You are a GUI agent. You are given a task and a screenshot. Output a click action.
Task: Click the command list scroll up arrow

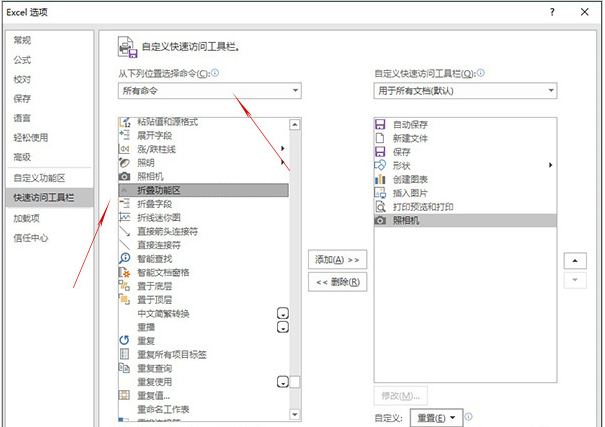click(294, 125)
